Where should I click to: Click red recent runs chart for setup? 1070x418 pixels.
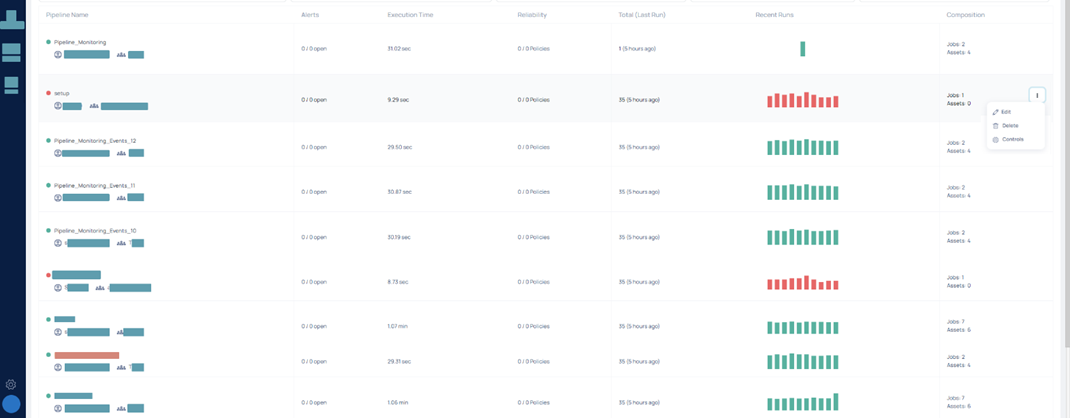[x=802, y=100]
